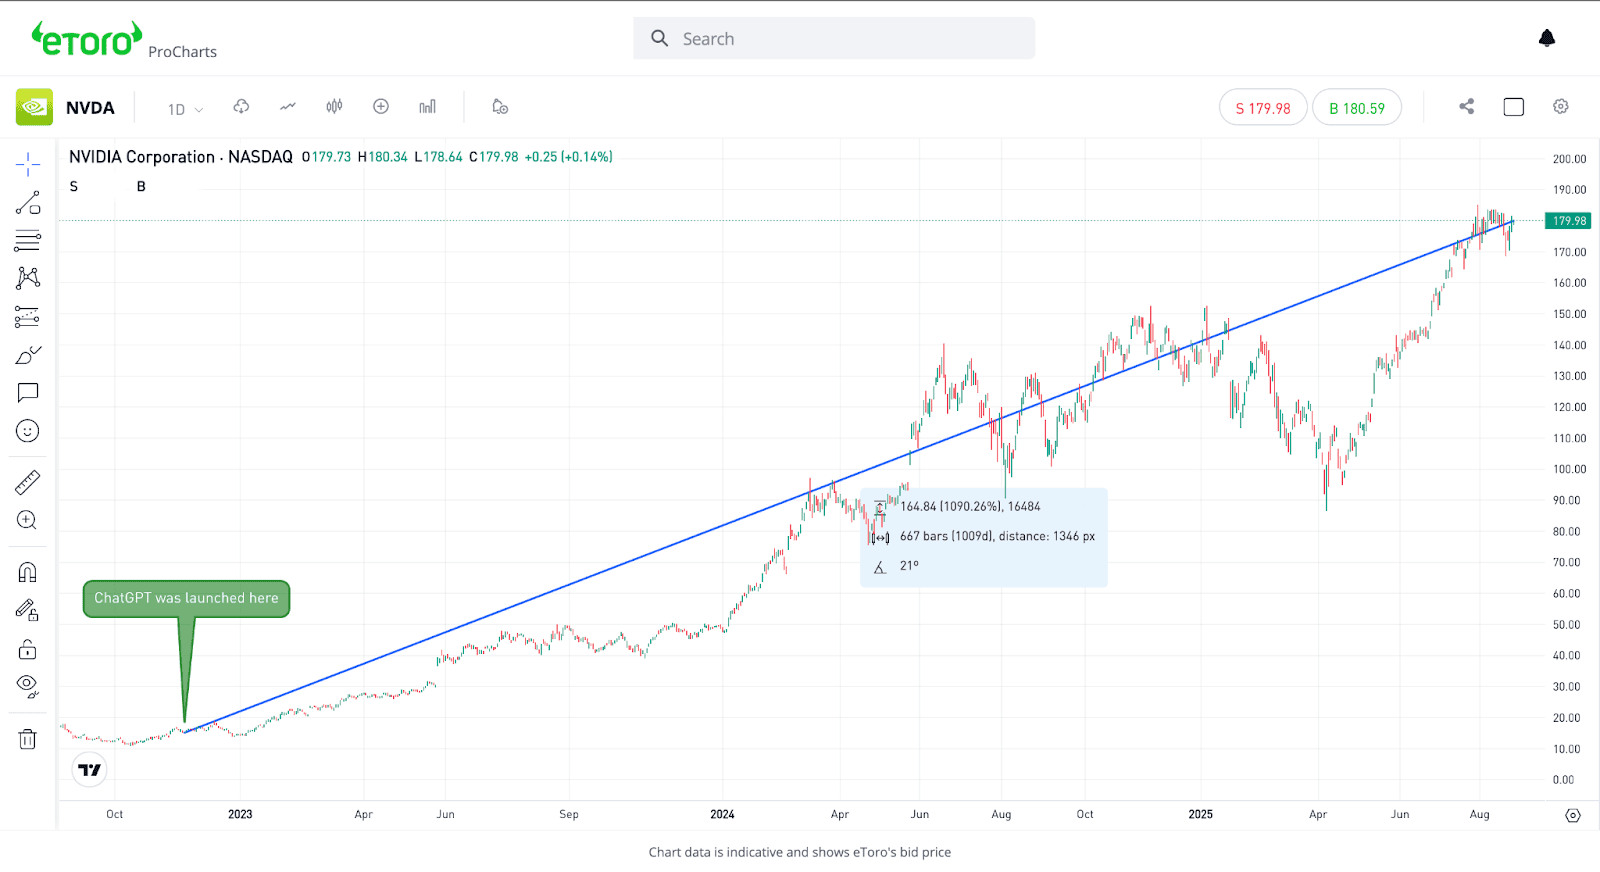The height and width of the screenshot is (872, 1600).
Task: Toggle magnet mode for drawings
Action: point(28,572)
